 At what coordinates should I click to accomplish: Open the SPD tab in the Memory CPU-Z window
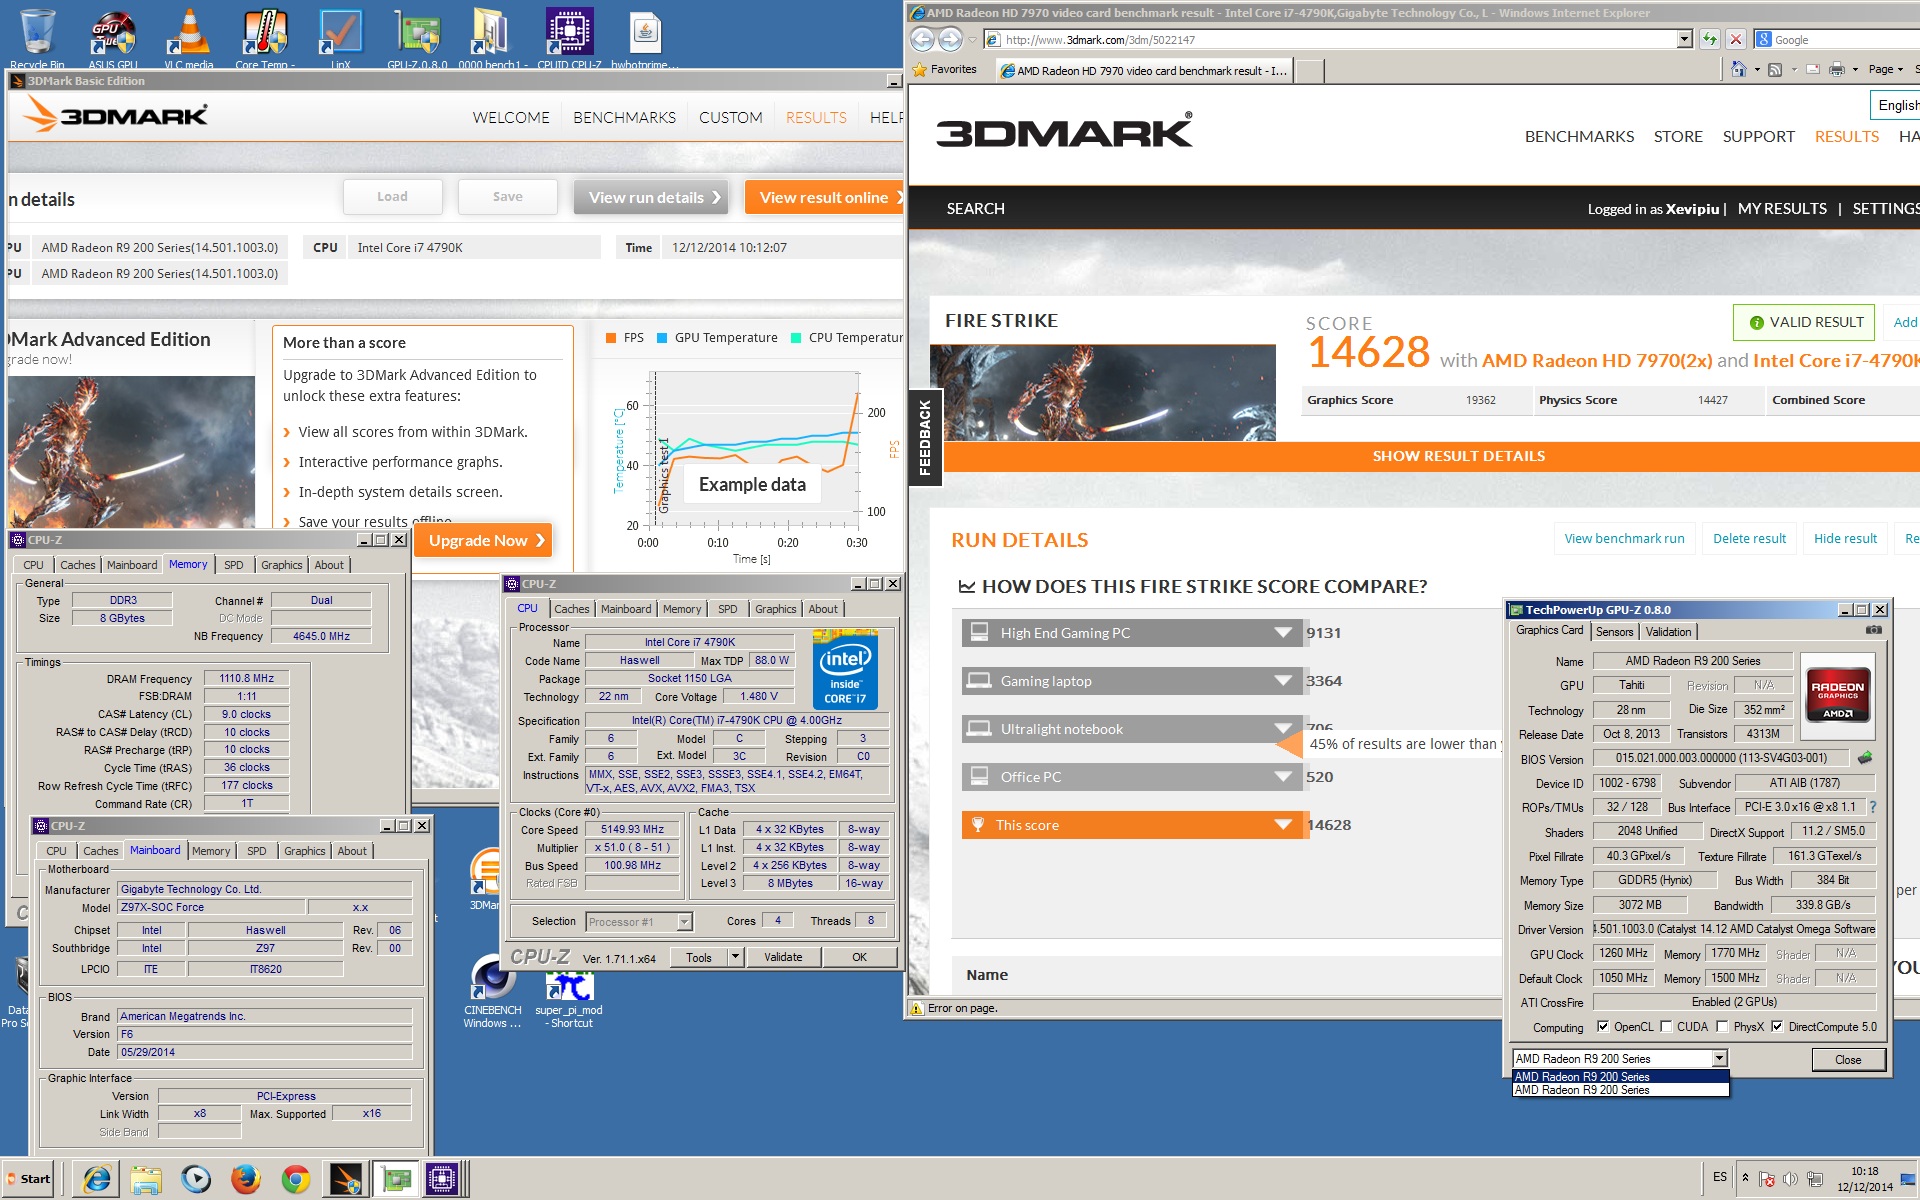point(233,565)
